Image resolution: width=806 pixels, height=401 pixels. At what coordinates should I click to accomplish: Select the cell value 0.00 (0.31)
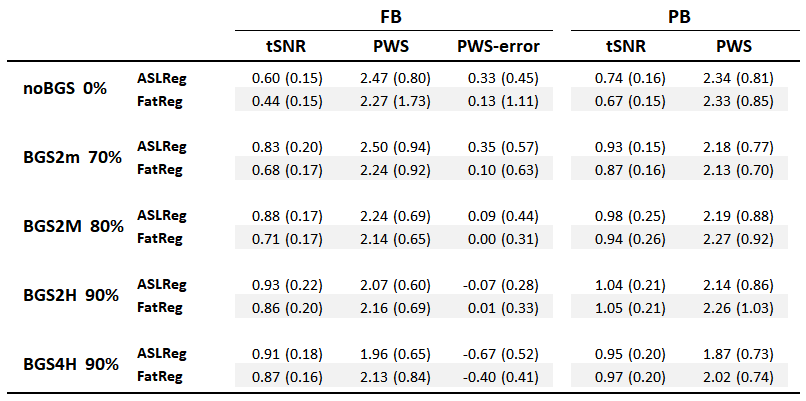[498, 237]
